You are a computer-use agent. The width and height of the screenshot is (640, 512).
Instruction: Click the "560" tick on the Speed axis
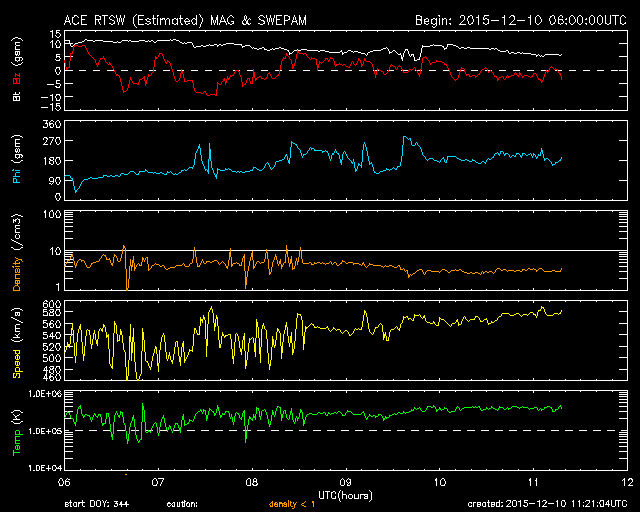[52, 324]
